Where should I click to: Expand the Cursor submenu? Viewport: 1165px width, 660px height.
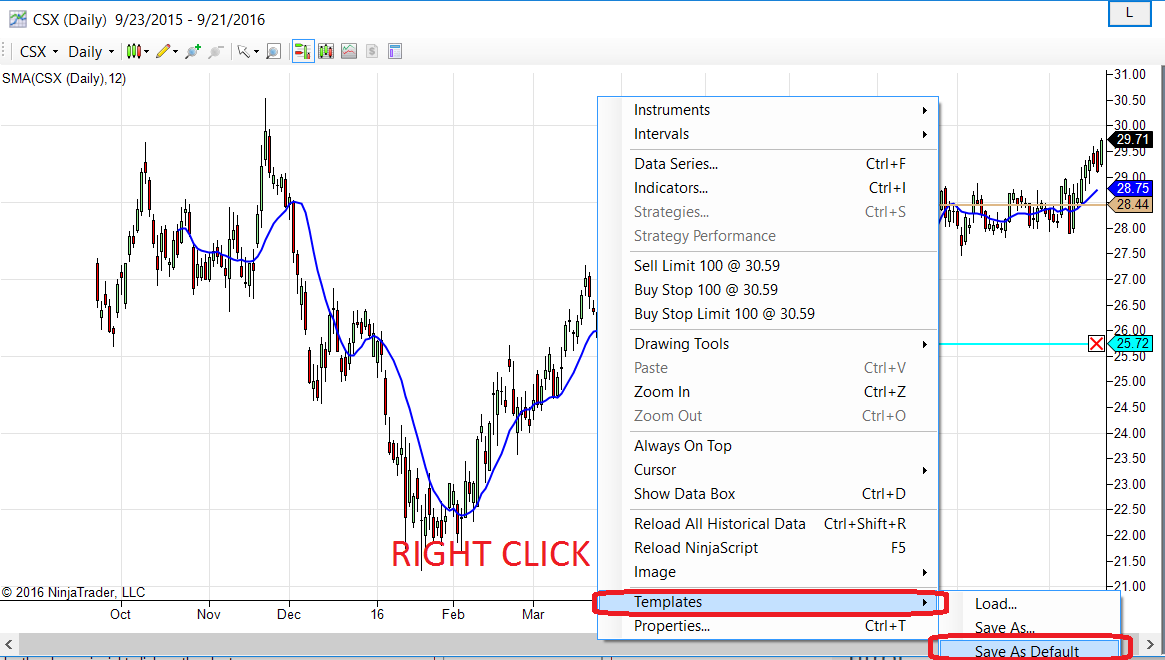[768, 470]
